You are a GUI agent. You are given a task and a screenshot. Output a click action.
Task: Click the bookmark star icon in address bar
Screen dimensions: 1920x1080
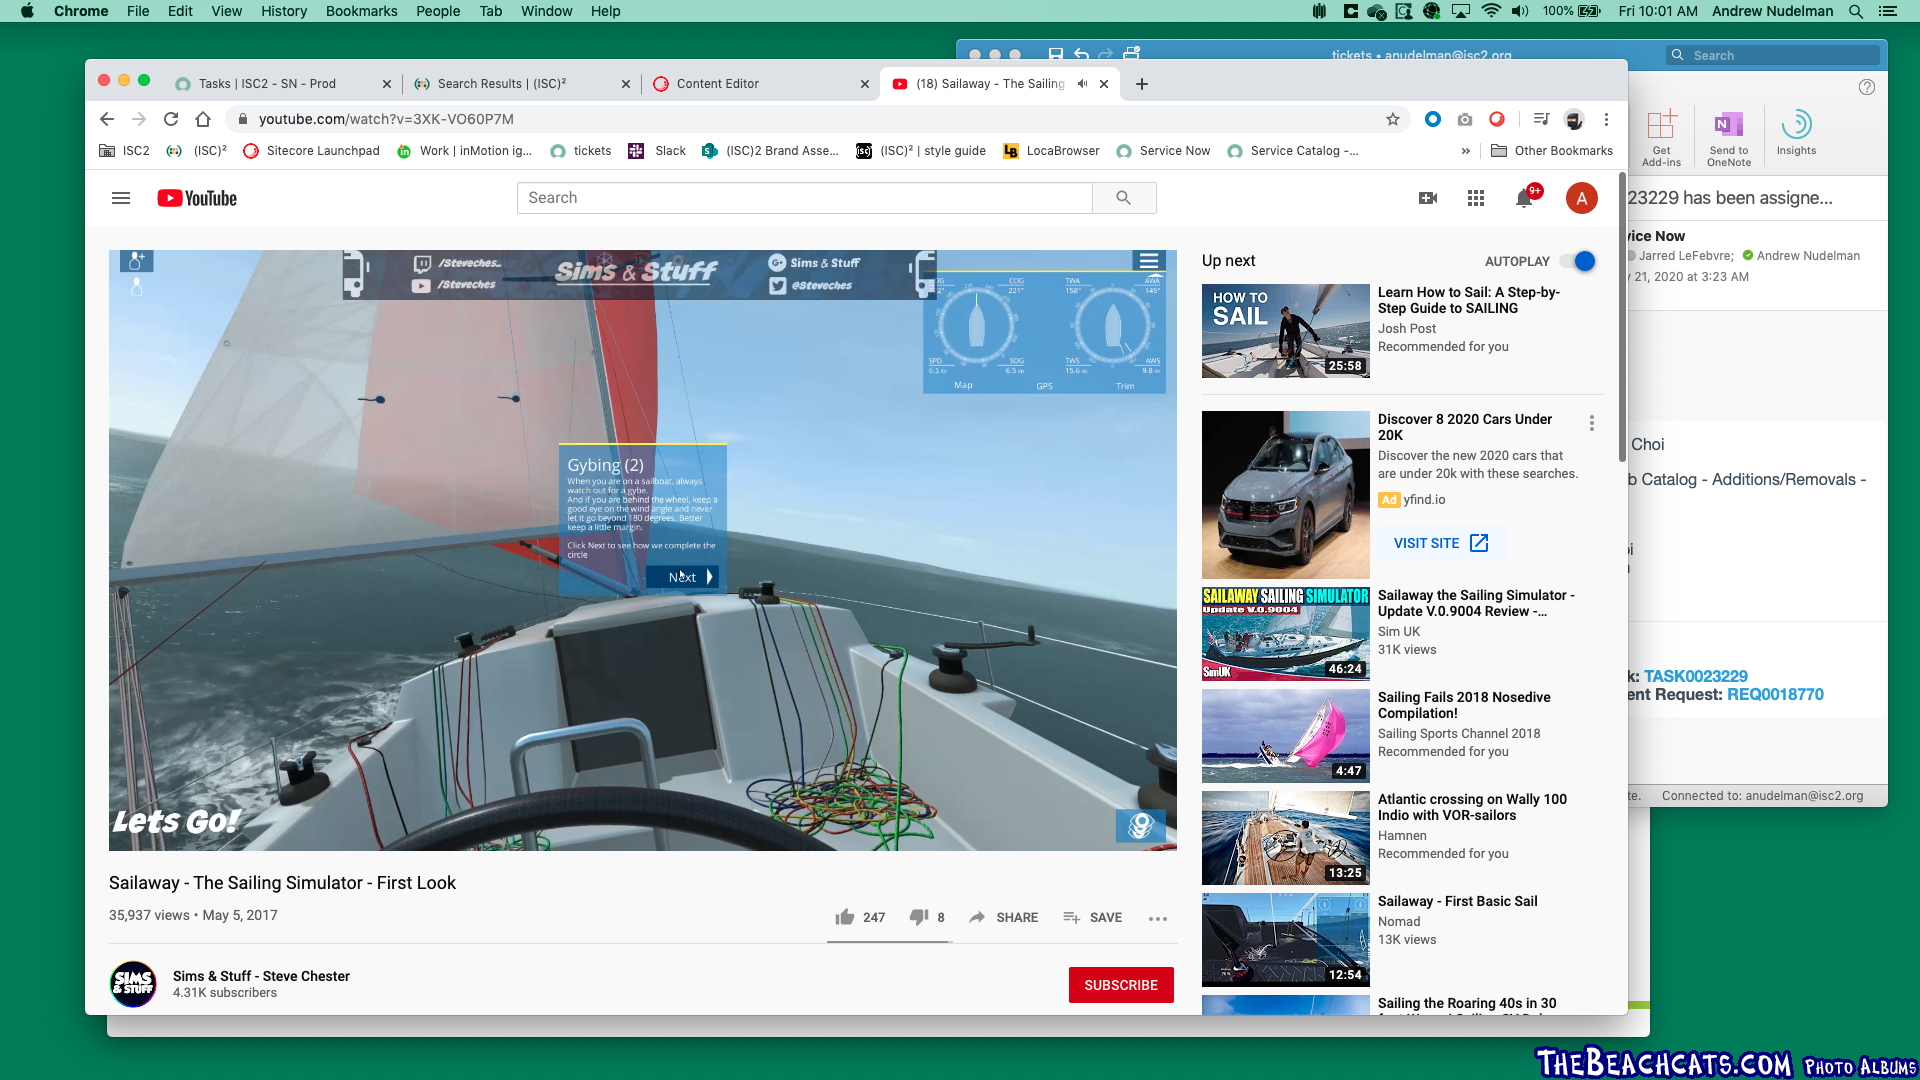tap(1393, 119)
